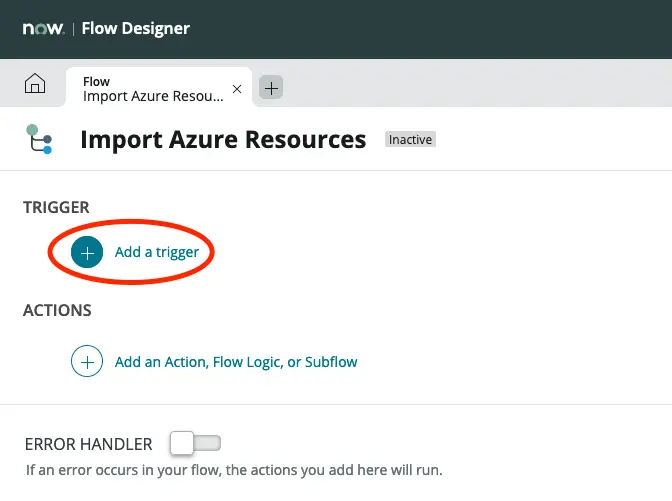The height and width of the screenshot is (501, 672).
Task: Click the 'Import Azure Resources' flow title
Action: pos(223,139)
